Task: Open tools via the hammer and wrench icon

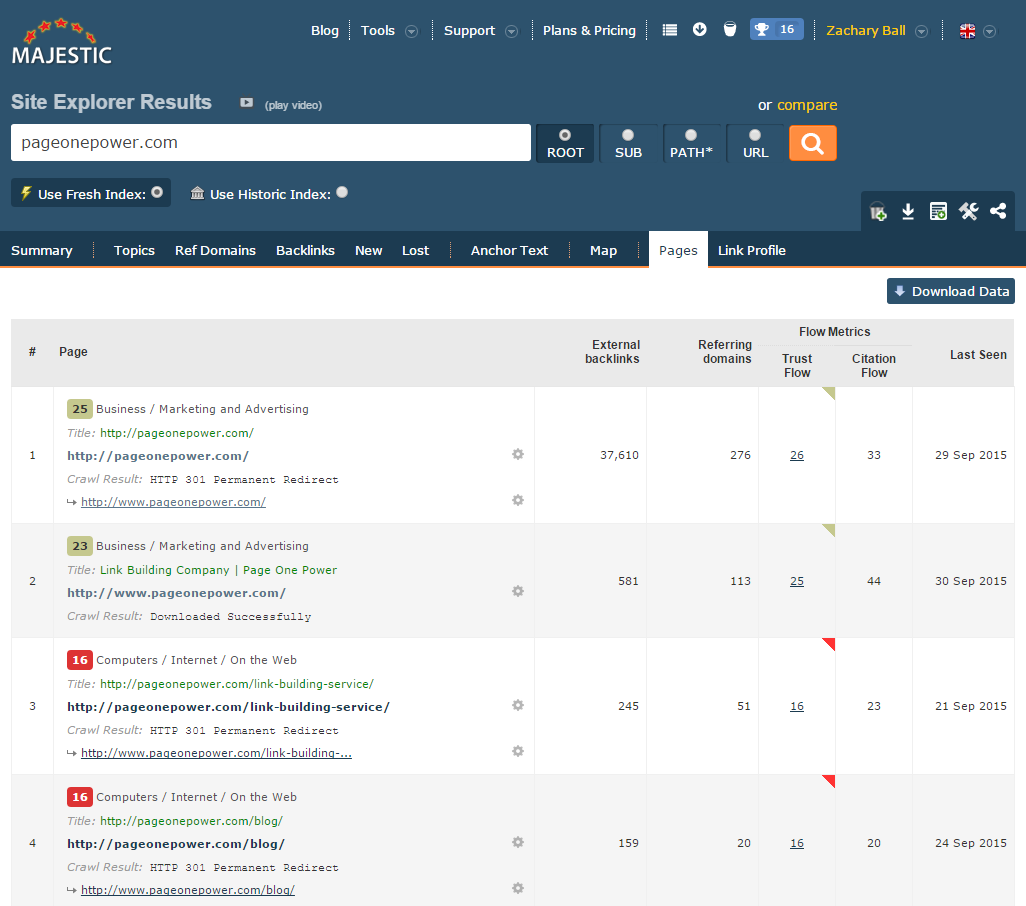Action: [x=968, y=212]
